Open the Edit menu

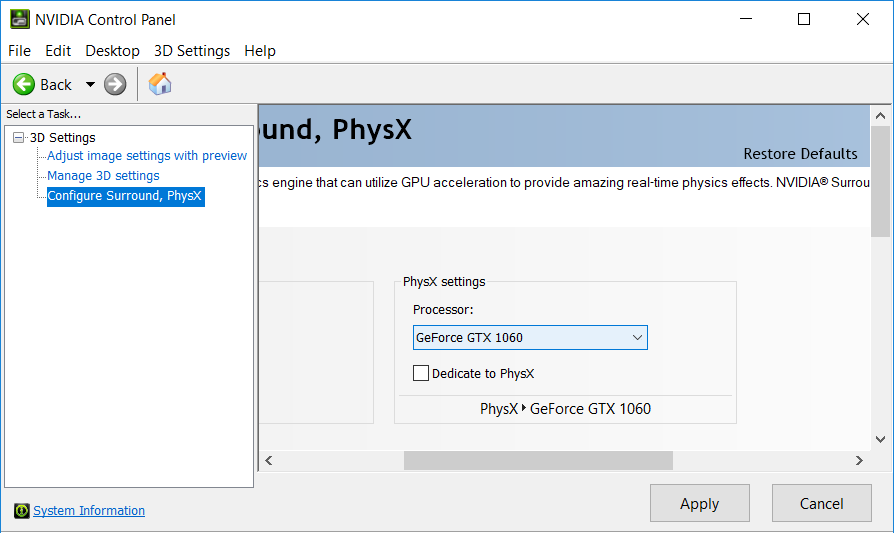[x=58, y=51]
